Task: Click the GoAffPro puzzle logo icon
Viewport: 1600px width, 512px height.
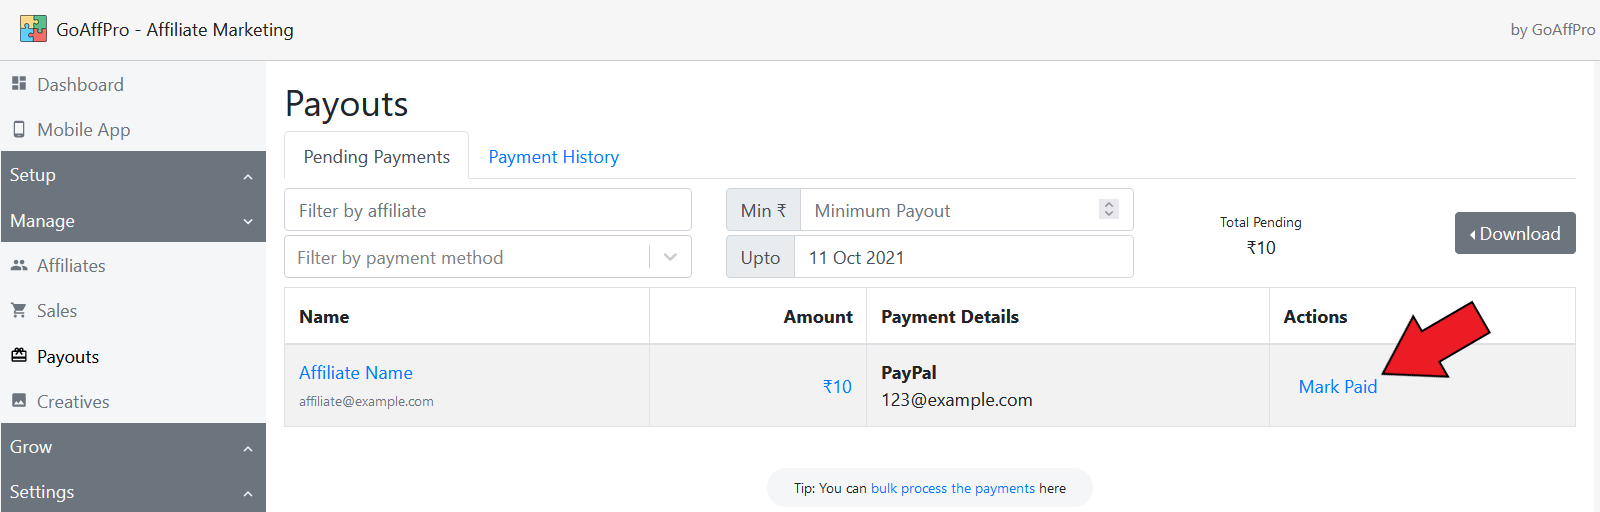Action: click(33, 29)
